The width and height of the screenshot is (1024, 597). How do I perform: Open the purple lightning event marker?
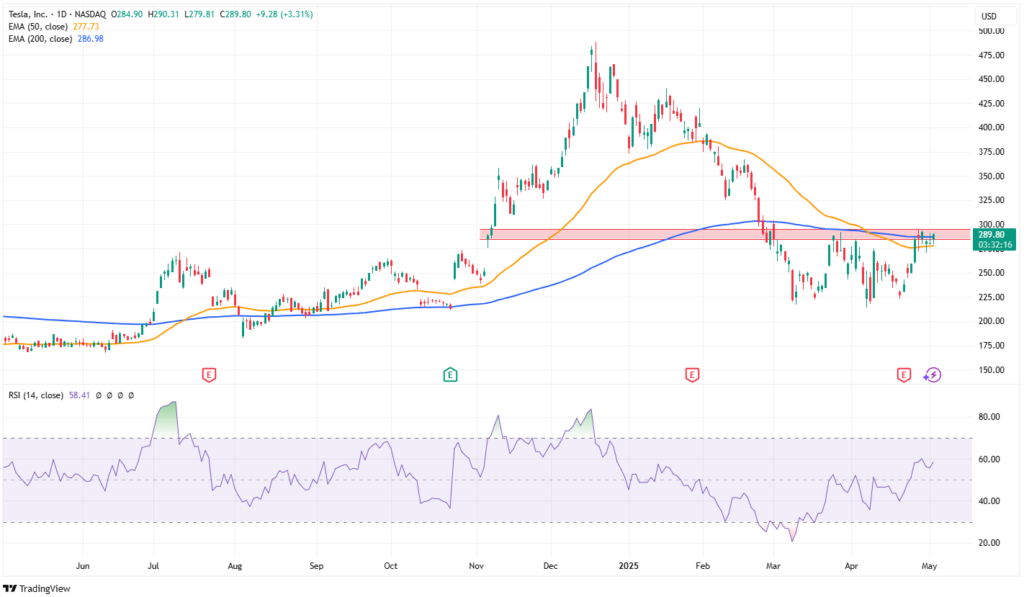click(x=932, y=374)
